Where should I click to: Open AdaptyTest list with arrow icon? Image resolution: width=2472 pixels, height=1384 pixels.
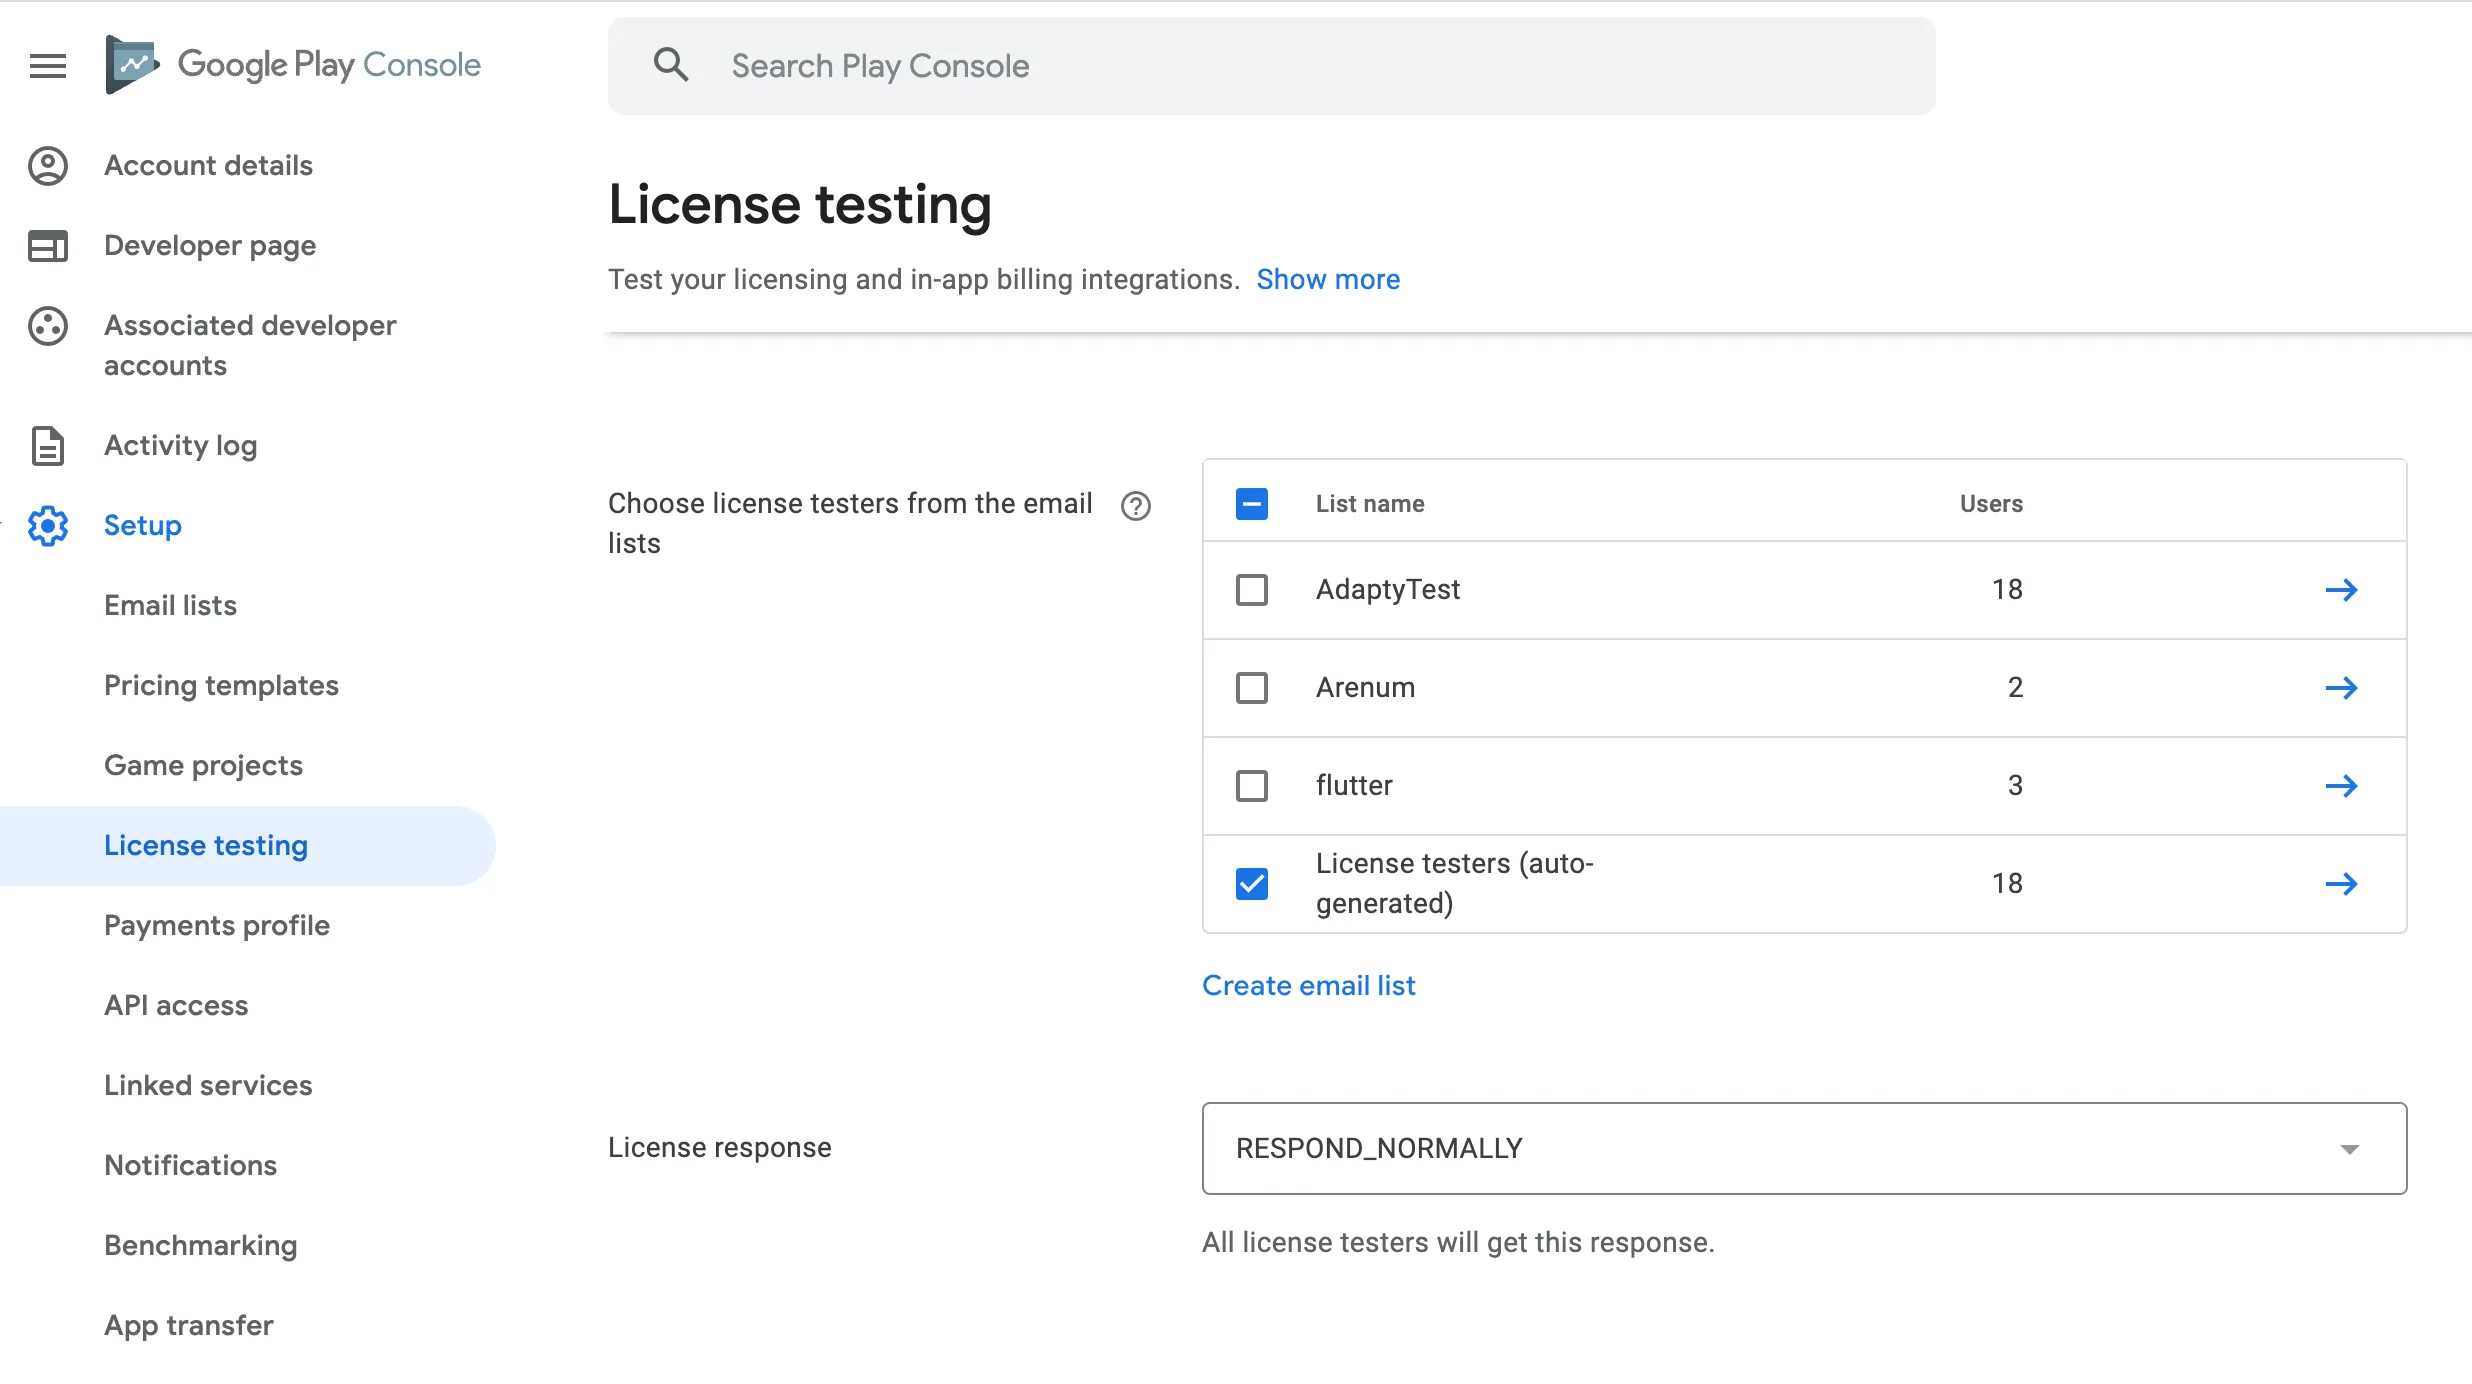(x=2341, y=590)
